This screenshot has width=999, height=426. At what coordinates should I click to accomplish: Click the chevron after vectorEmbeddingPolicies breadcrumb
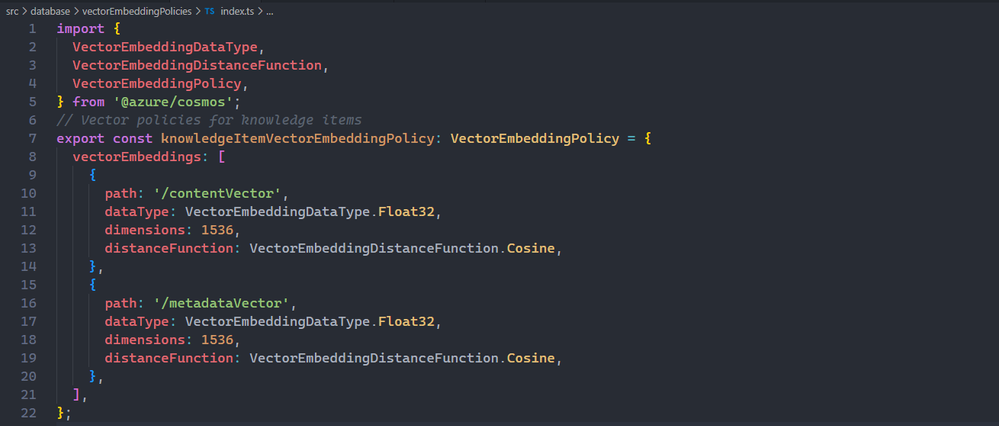pyautogui.click(x=198, y=11)
